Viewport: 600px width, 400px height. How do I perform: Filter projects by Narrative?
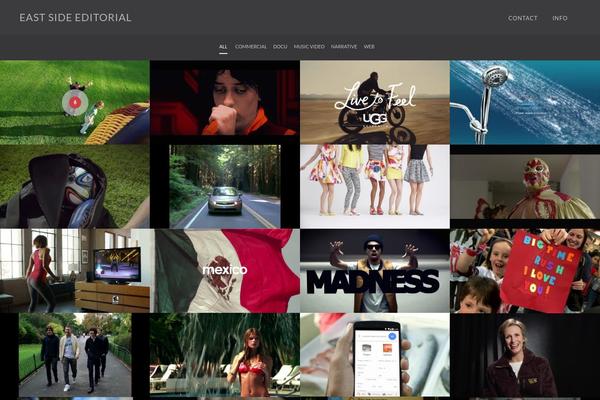344,46
